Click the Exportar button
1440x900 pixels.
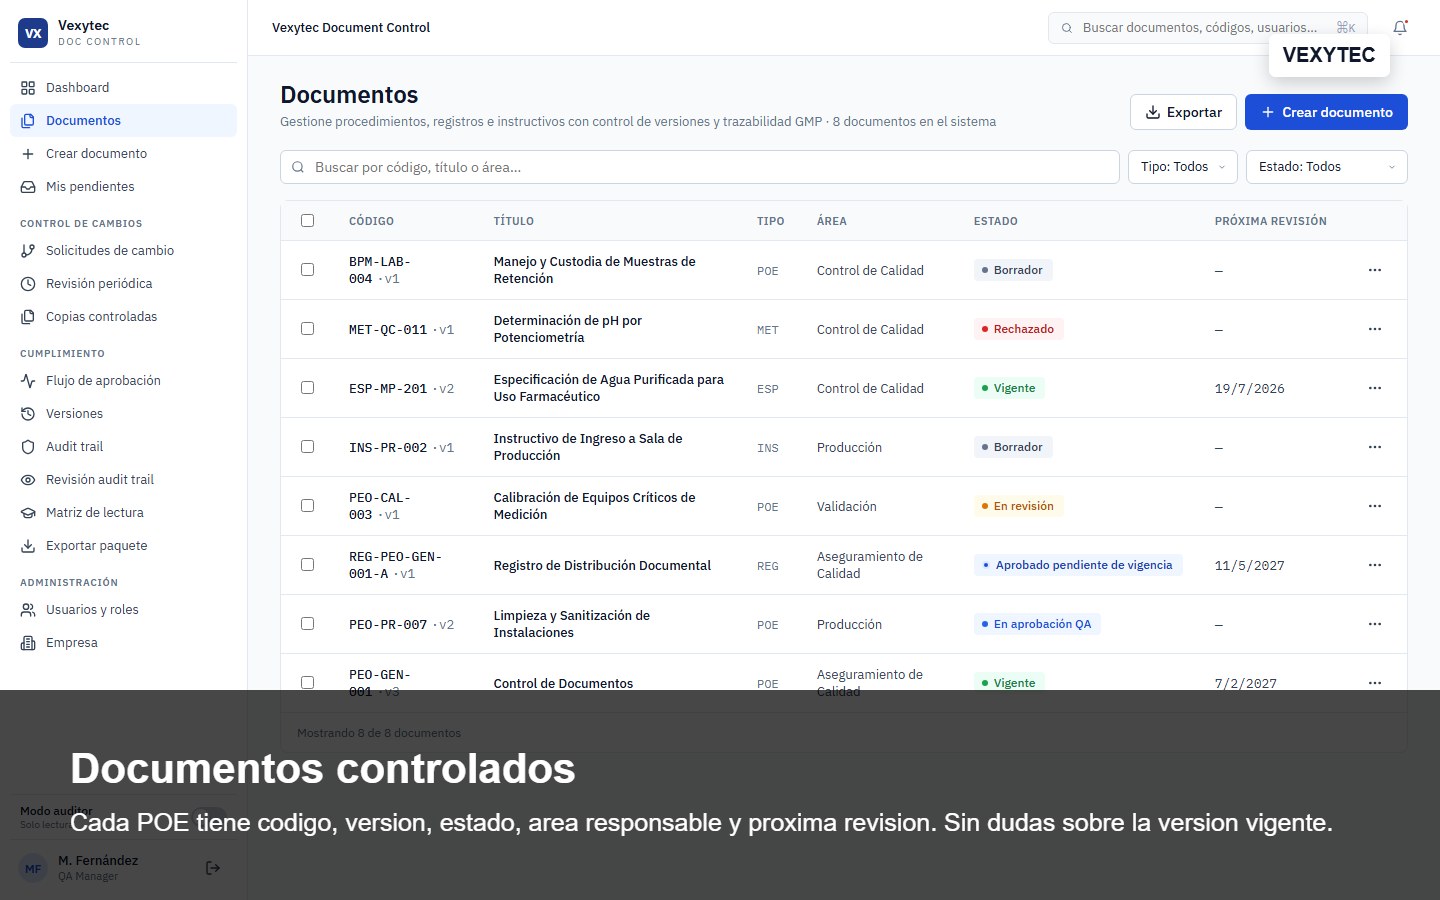coord(1183,112)
